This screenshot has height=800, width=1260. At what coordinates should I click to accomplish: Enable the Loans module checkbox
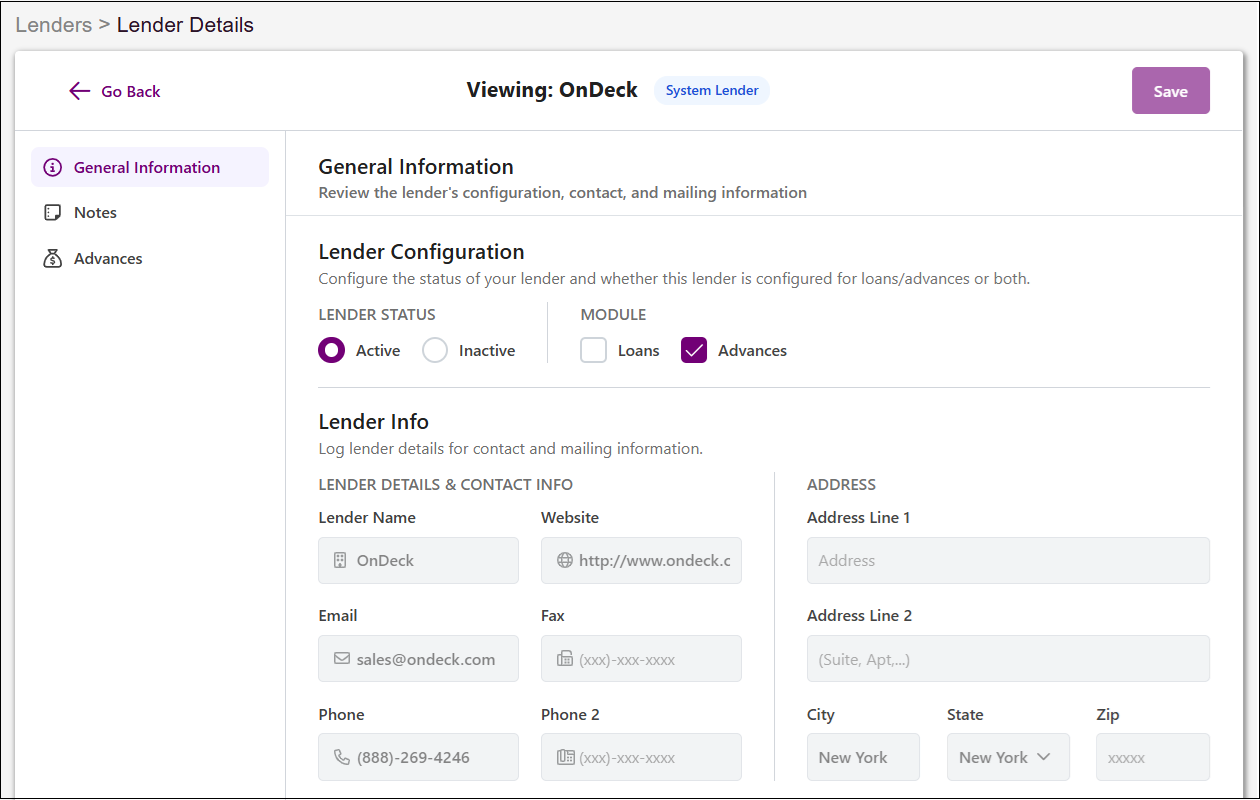click(x=594, y=350)
